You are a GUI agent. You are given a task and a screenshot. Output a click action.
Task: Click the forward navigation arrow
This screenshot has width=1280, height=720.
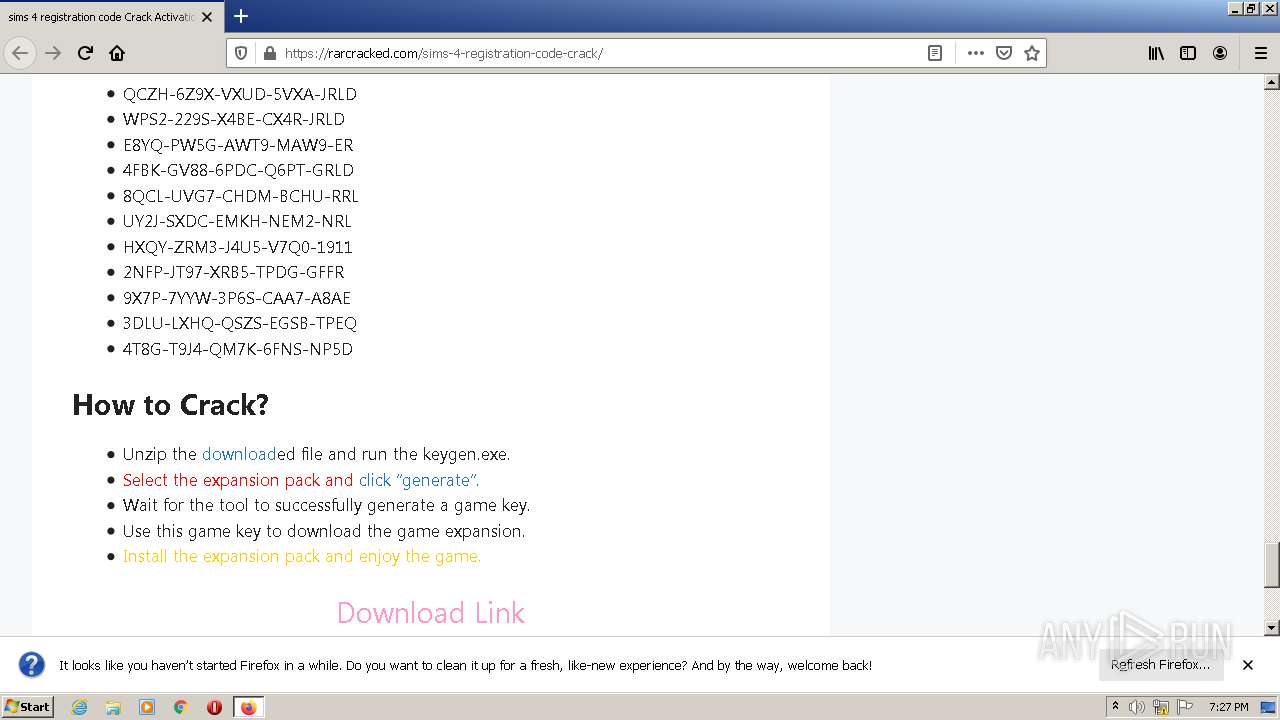click(53, 53)
